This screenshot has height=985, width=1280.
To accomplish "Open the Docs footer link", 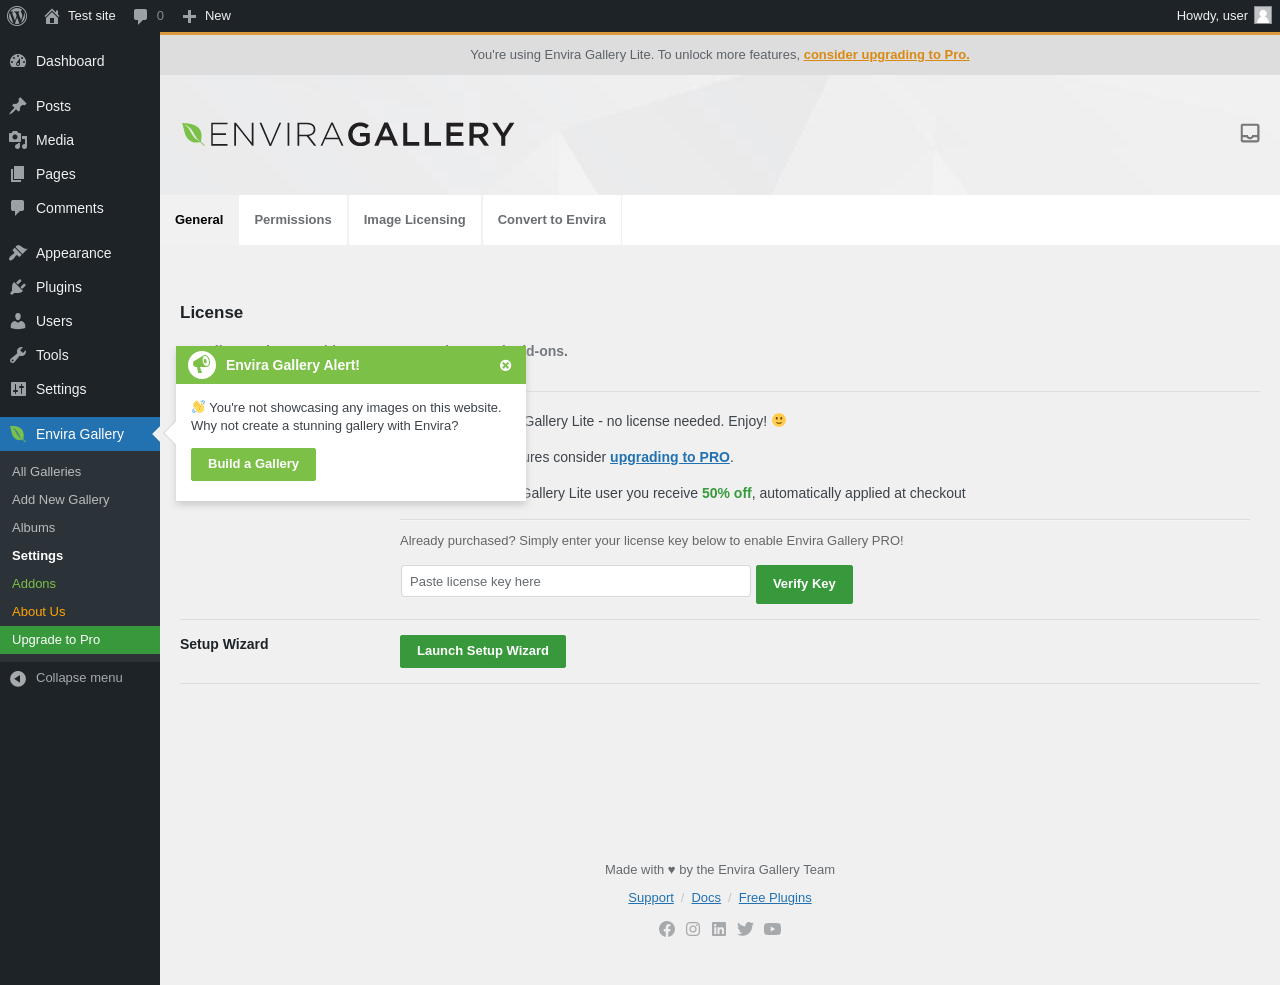I will click(706, 898).
